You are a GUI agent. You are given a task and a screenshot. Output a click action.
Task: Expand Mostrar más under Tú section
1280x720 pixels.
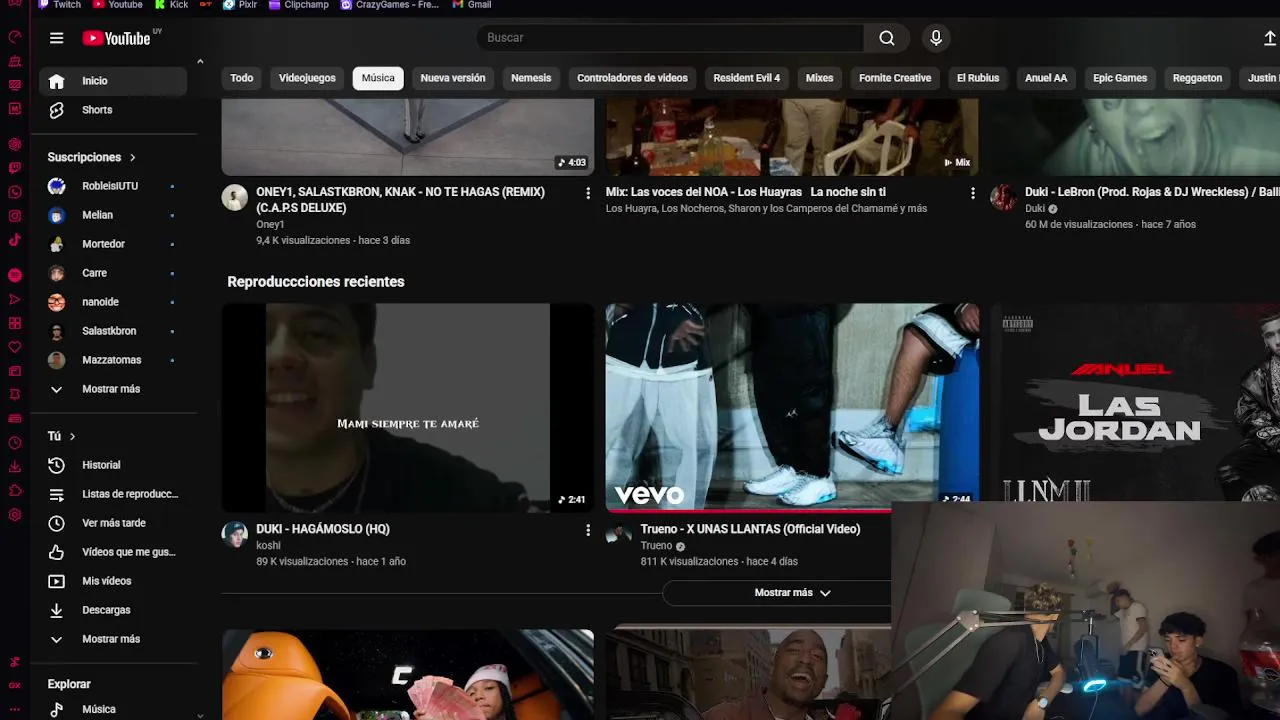coord(112,639)
